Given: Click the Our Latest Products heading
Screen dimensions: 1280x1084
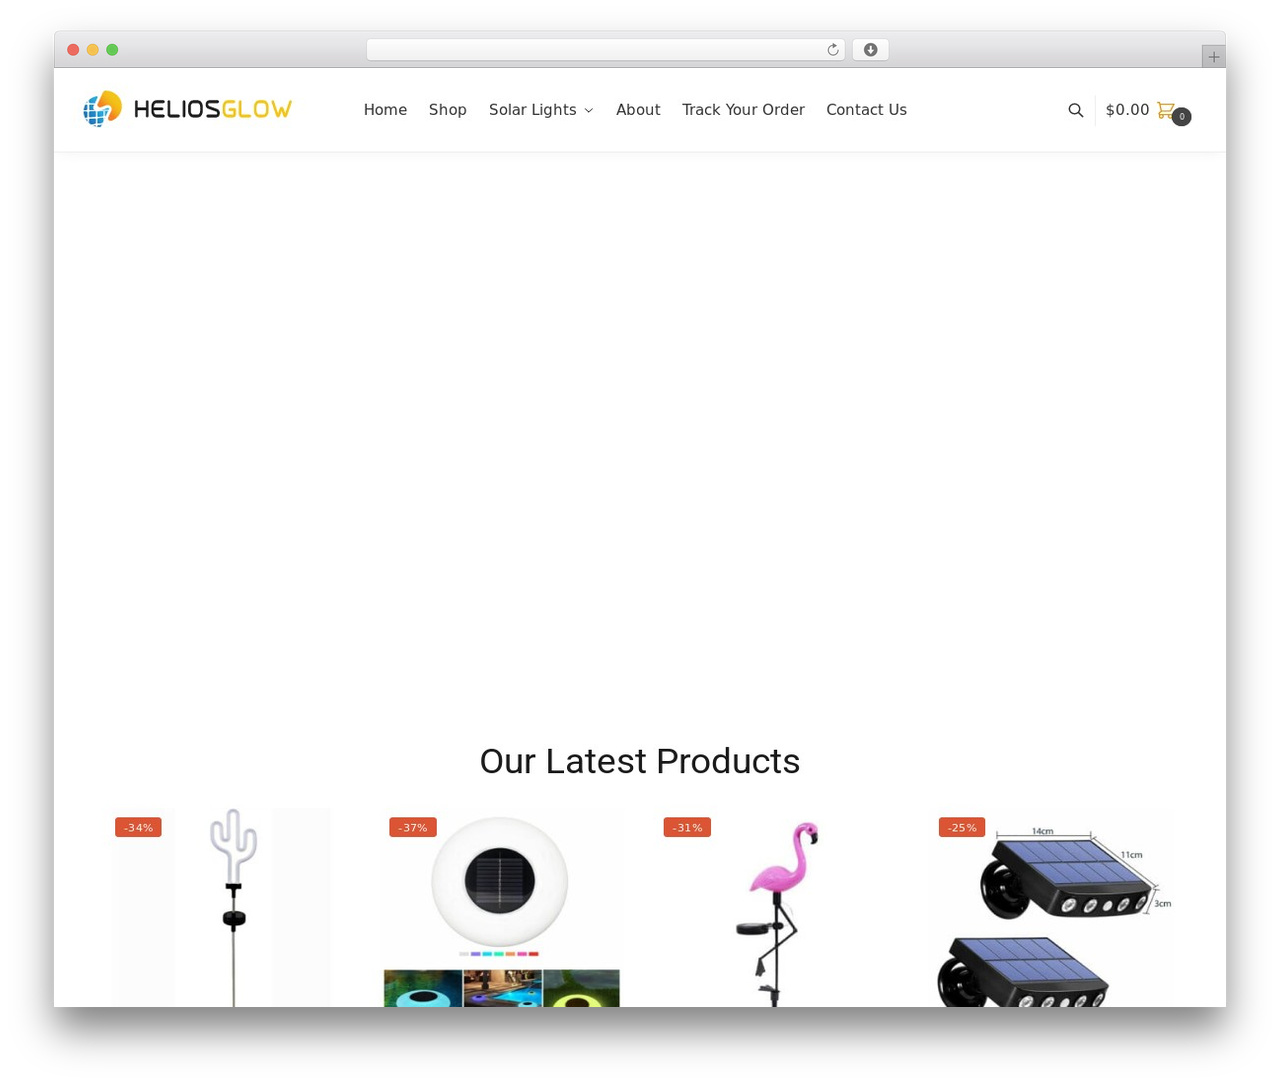Looking at the screenshot, I should [640, 761].
